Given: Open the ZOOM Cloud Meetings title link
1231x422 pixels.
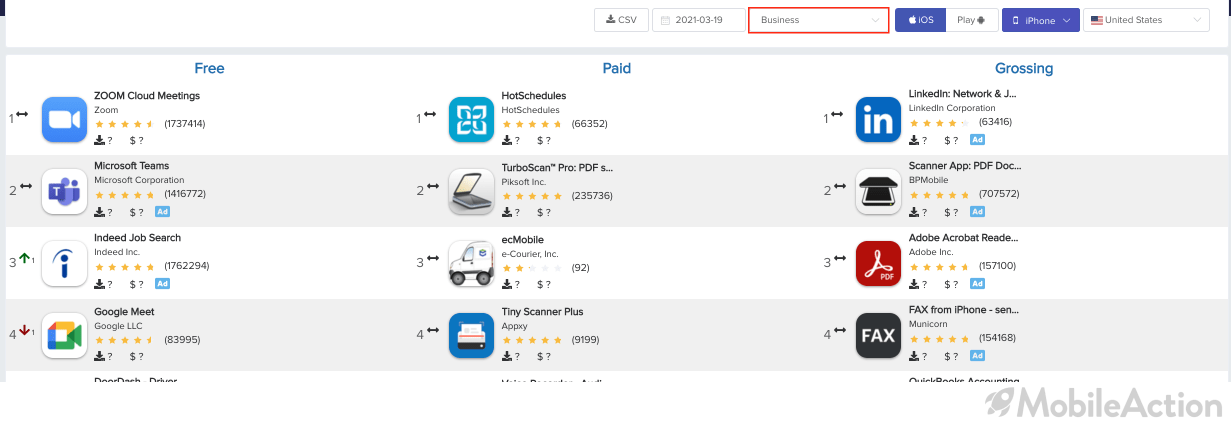Looking at the screenshot, I should pos(147,96).
